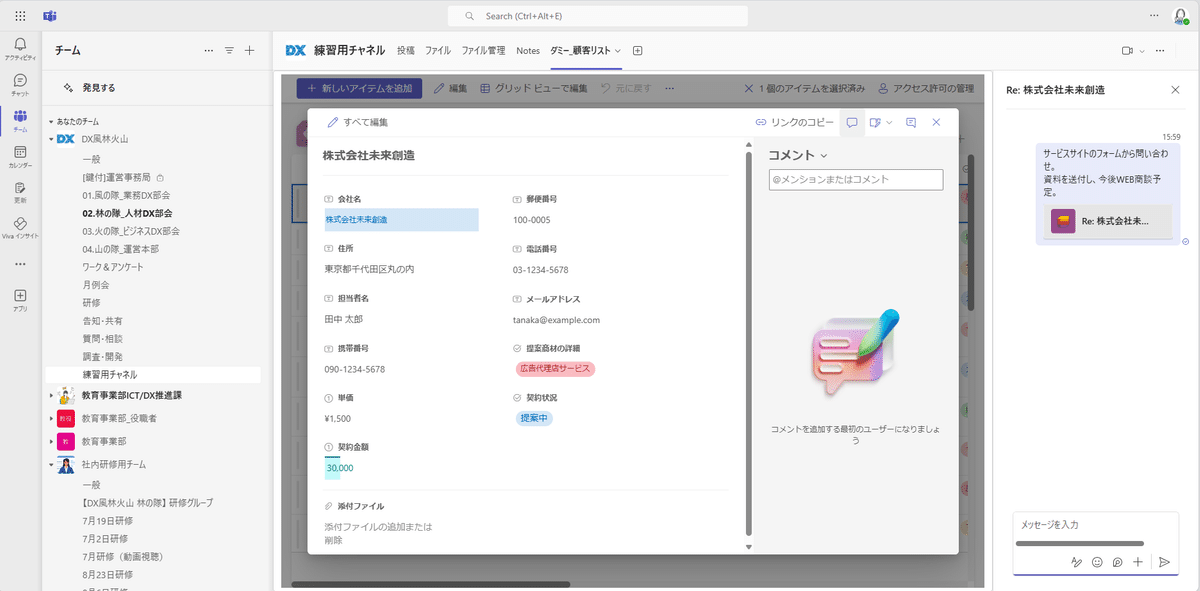This screenshot has height=591, width=1200.
Task: Close the 株式会社未来創造 item dialog
Action: 936,122
